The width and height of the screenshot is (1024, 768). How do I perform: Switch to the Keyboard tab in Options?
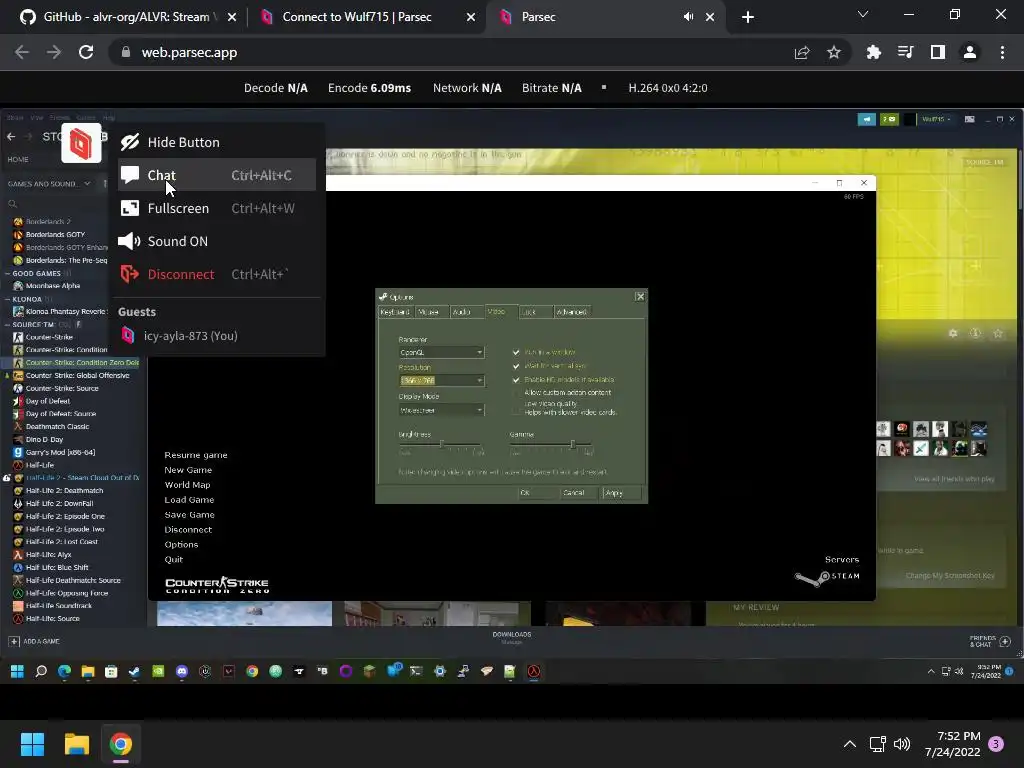click(x=395, y=312)
